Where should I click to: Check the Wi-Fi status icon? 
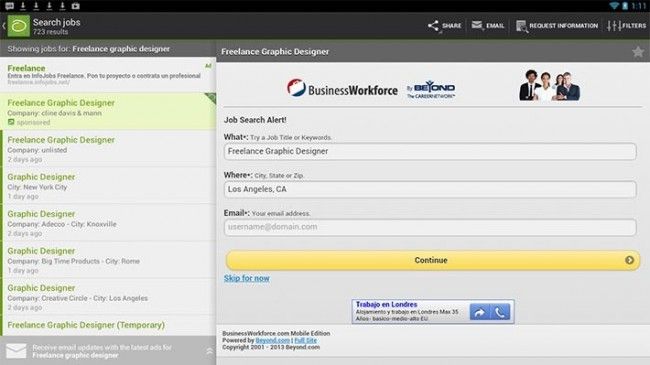pos(614,6)
